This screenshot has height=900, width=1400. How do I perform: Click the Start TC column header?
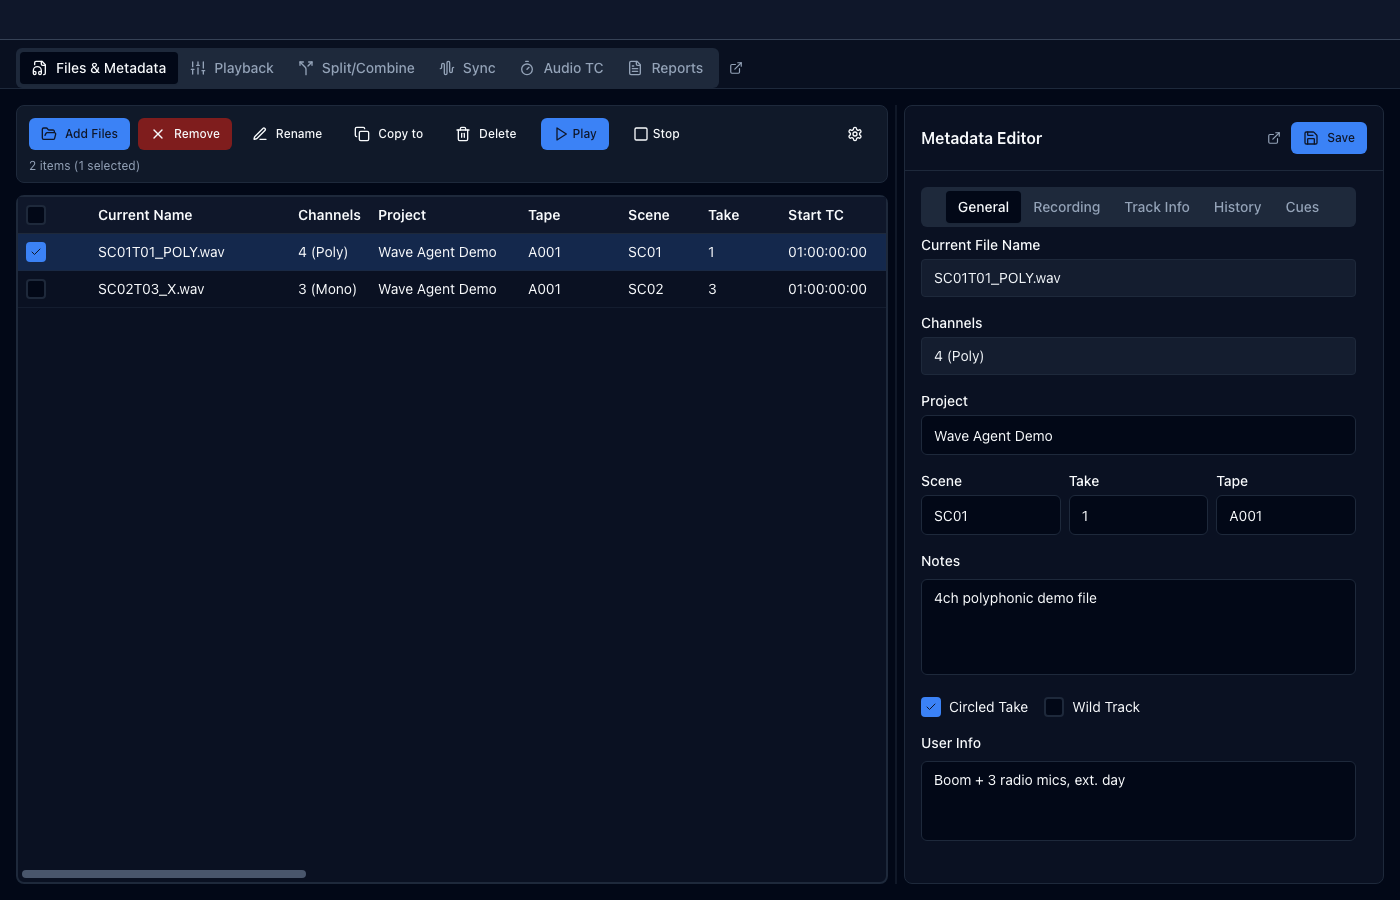(x=816, y=215)
